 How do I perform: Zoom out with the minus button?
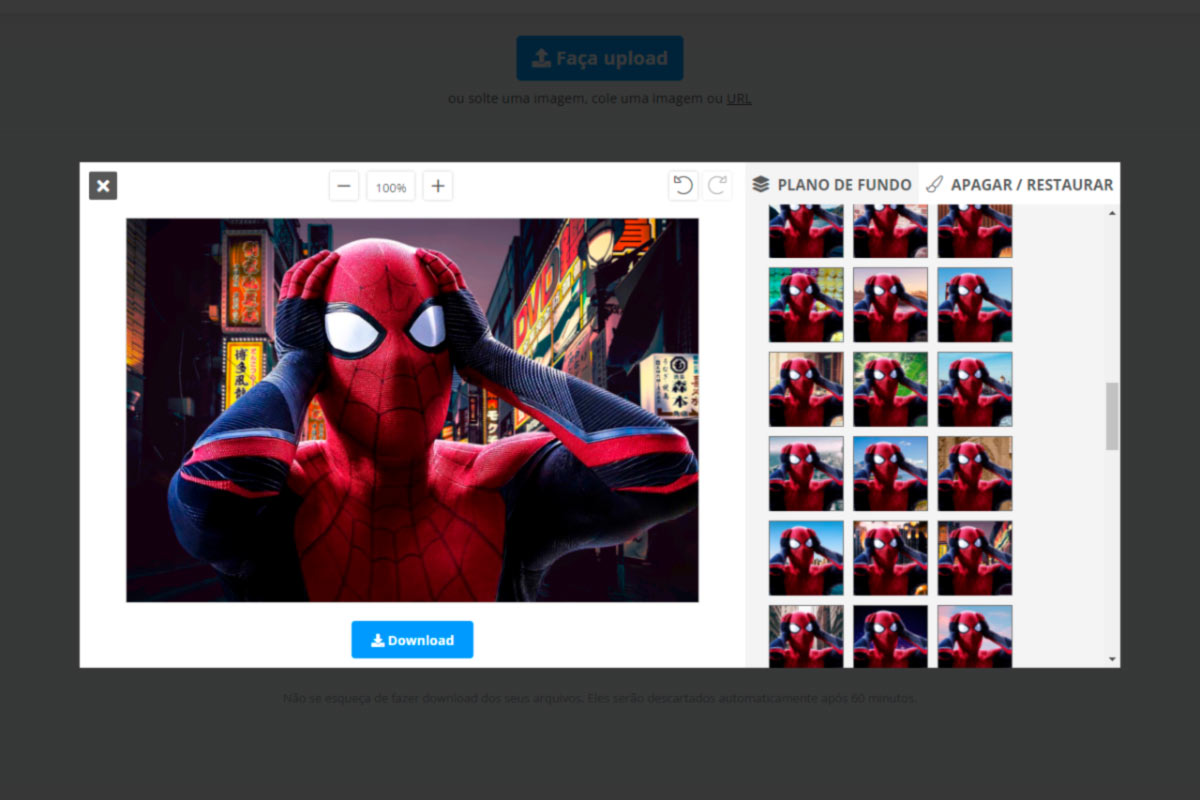click(x=344, y=186)
